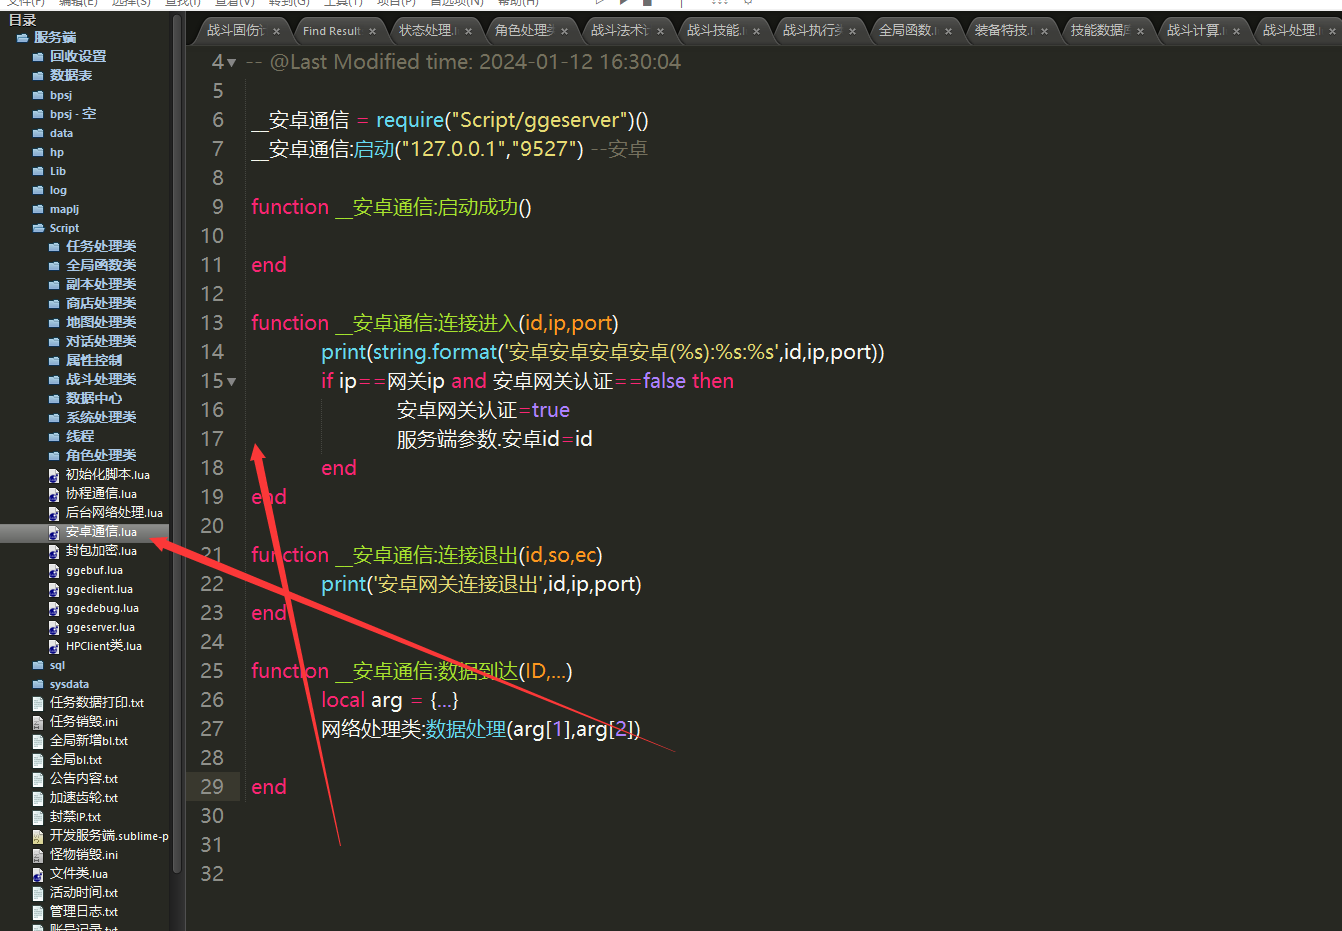The height and width of the screenshot is (931, 1342).
Task: Expand the 角色处理类 folder
Action: tap(54, 456)
